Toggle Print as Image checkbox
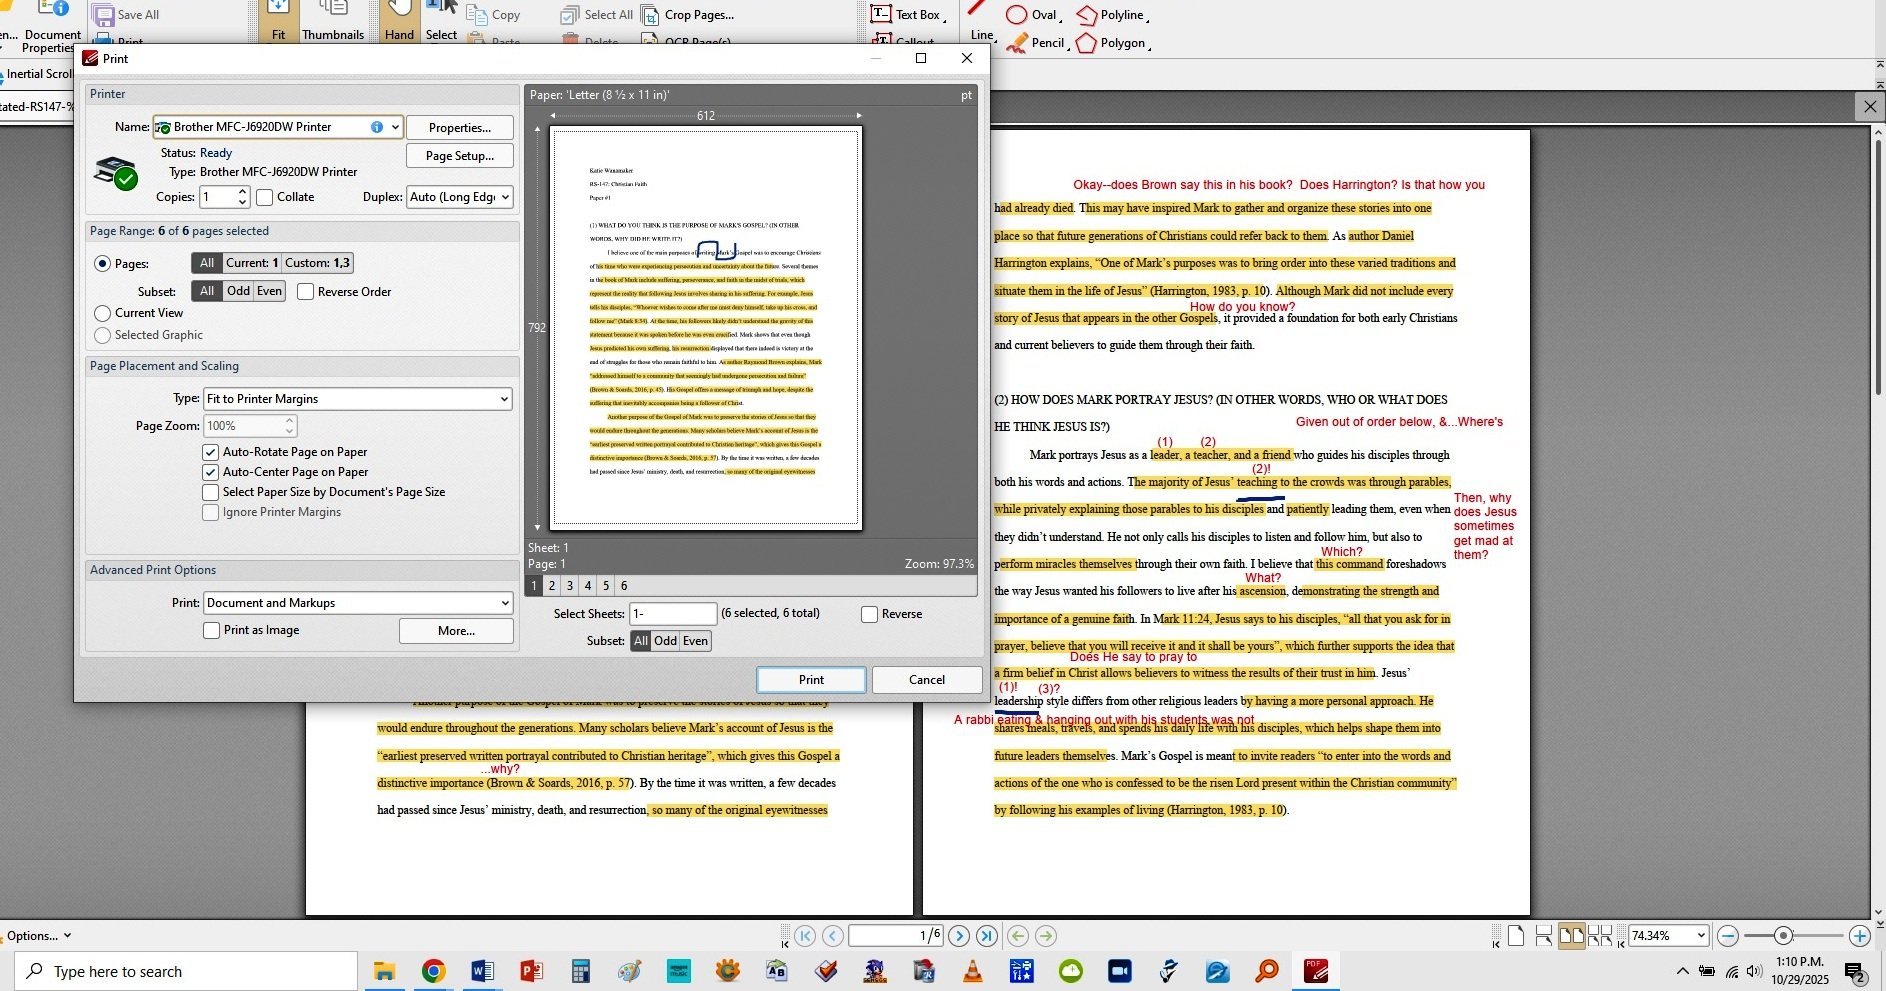 click(211, 630)
